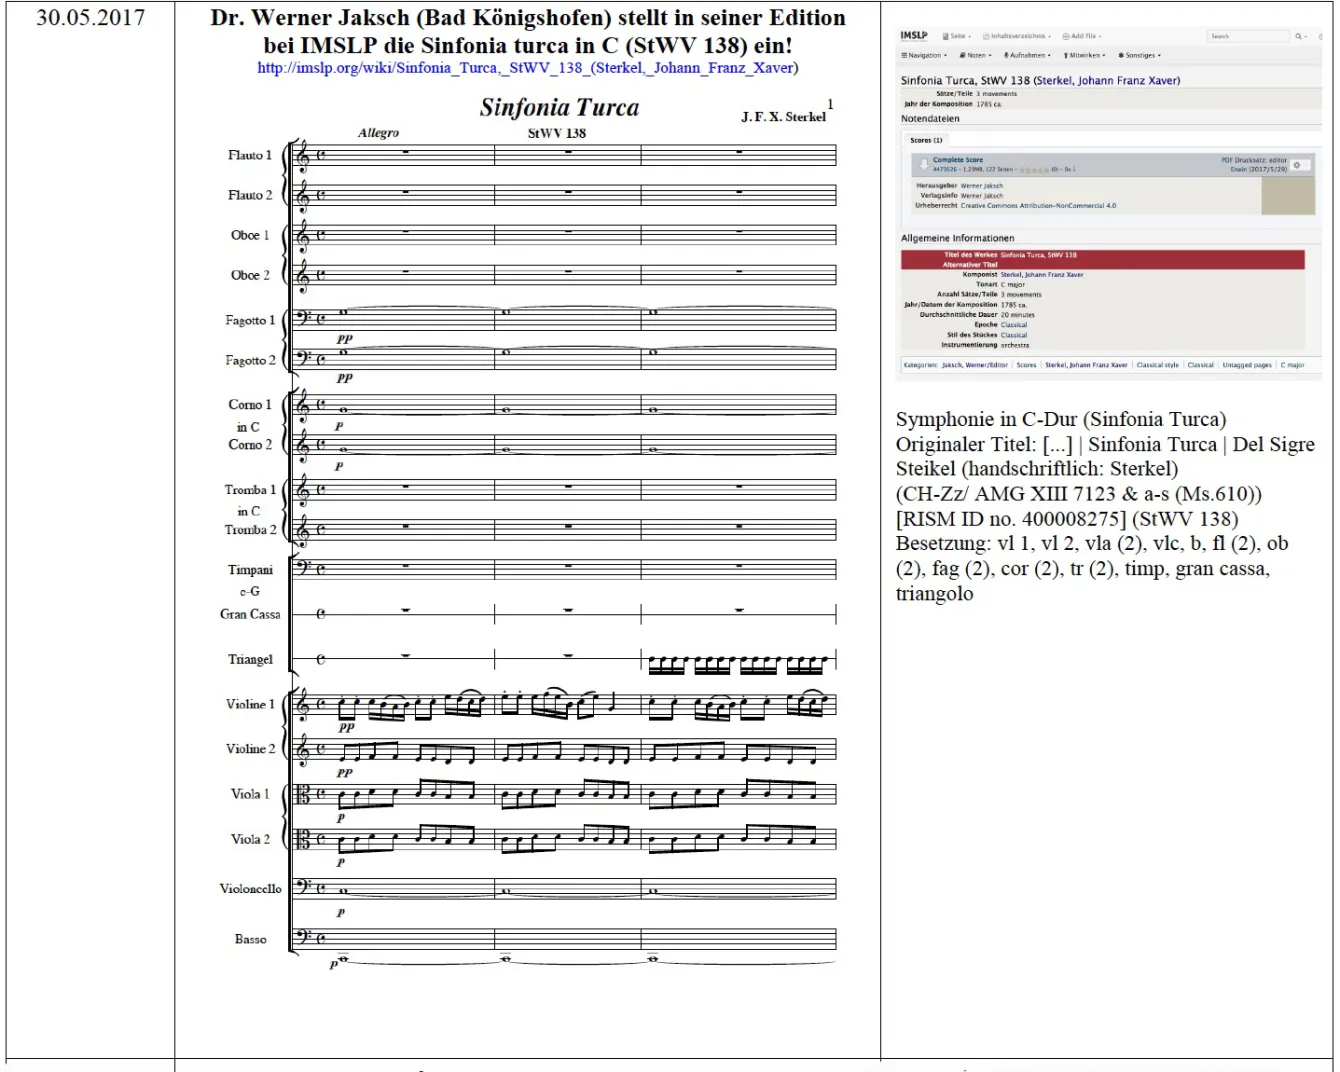Open the Classical style category link
The width and height of the screenshot is (1340, 1072).
point(1157,365)
